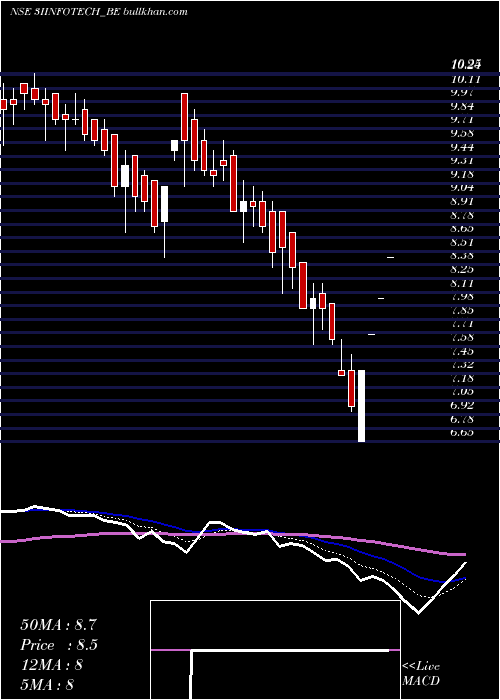This screenshot has height=700, width=500.
Task: Click the 50MA : 8.7 readout
Action: tap(58, 625)
